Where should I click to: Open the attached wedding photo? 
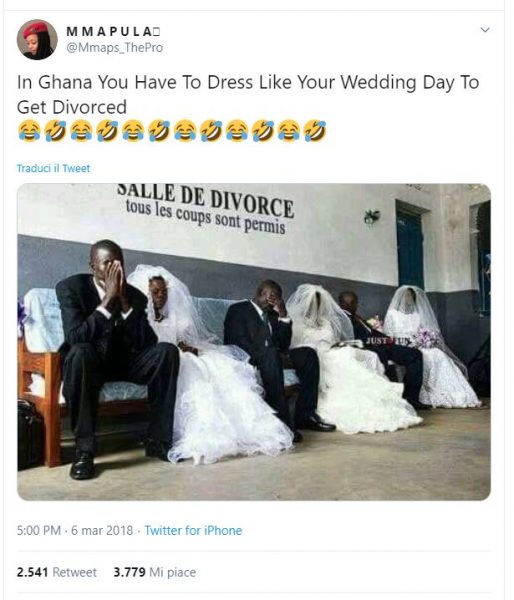click(x=254, y=342)
